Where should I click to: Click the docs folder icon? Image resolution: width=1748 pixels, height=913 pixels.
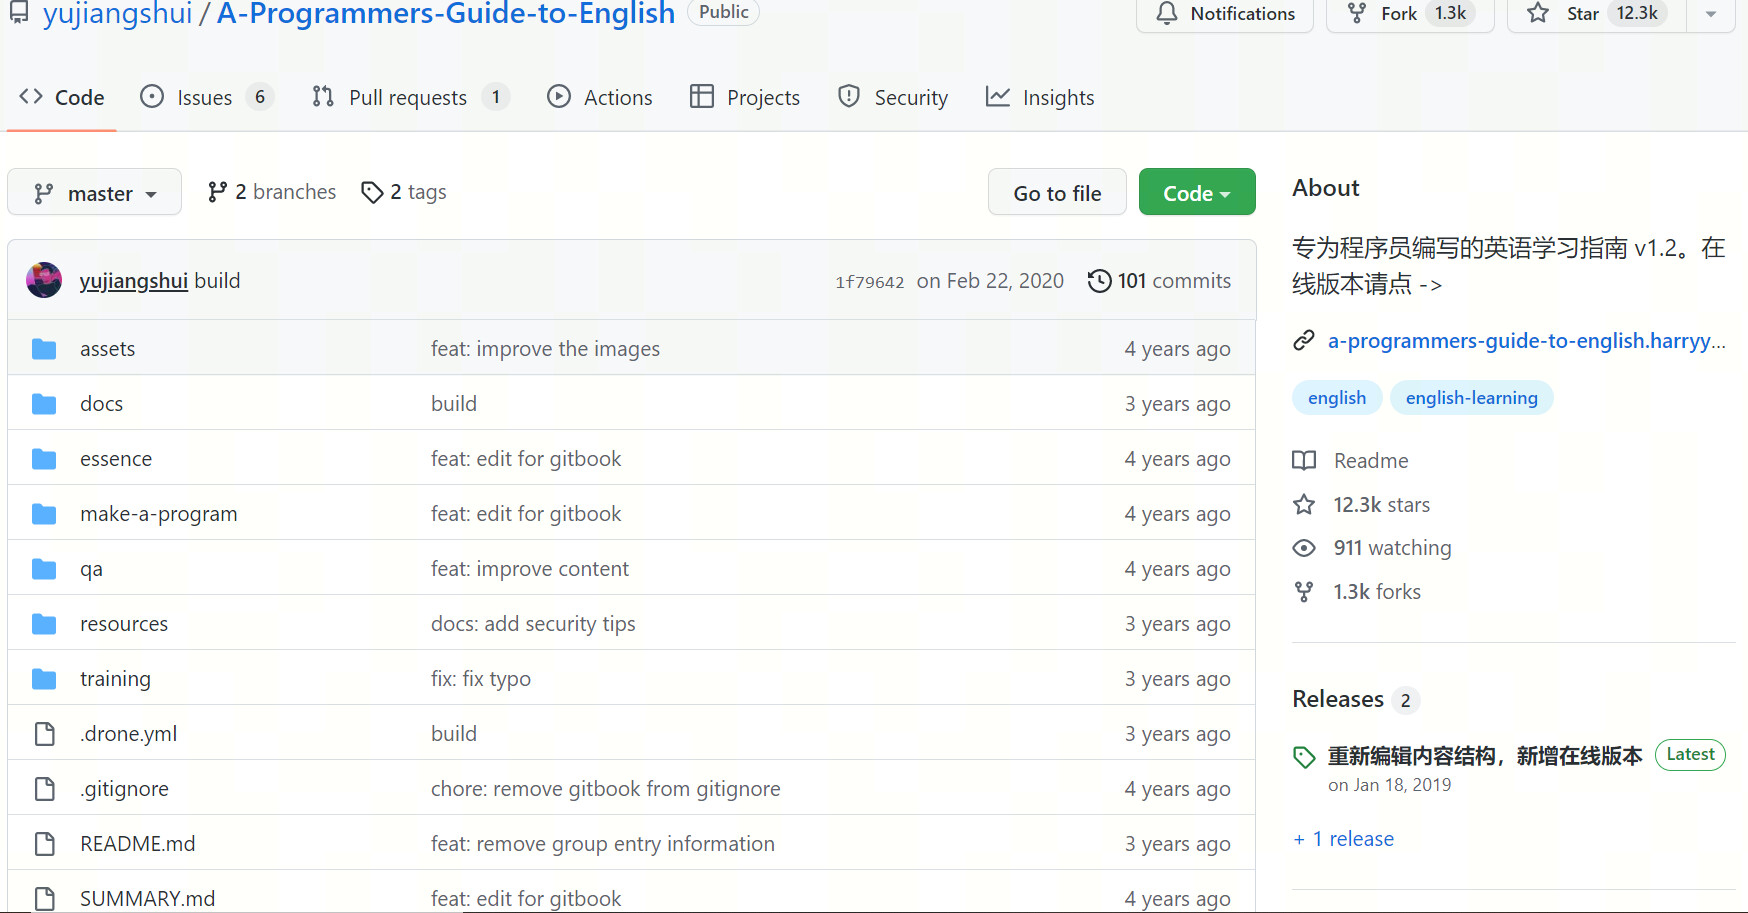click(x=44, y=404)
